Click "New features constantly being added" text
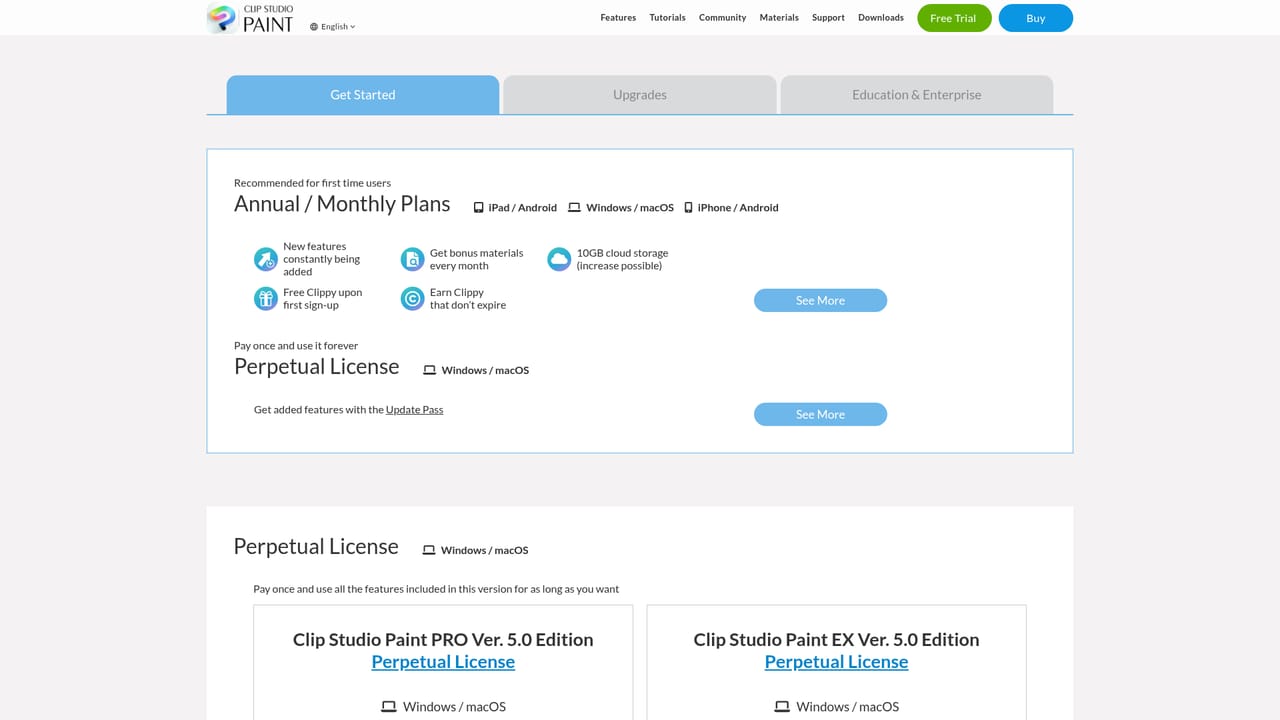This screenshot has height=720, width=1280. (x=321, y=259)
